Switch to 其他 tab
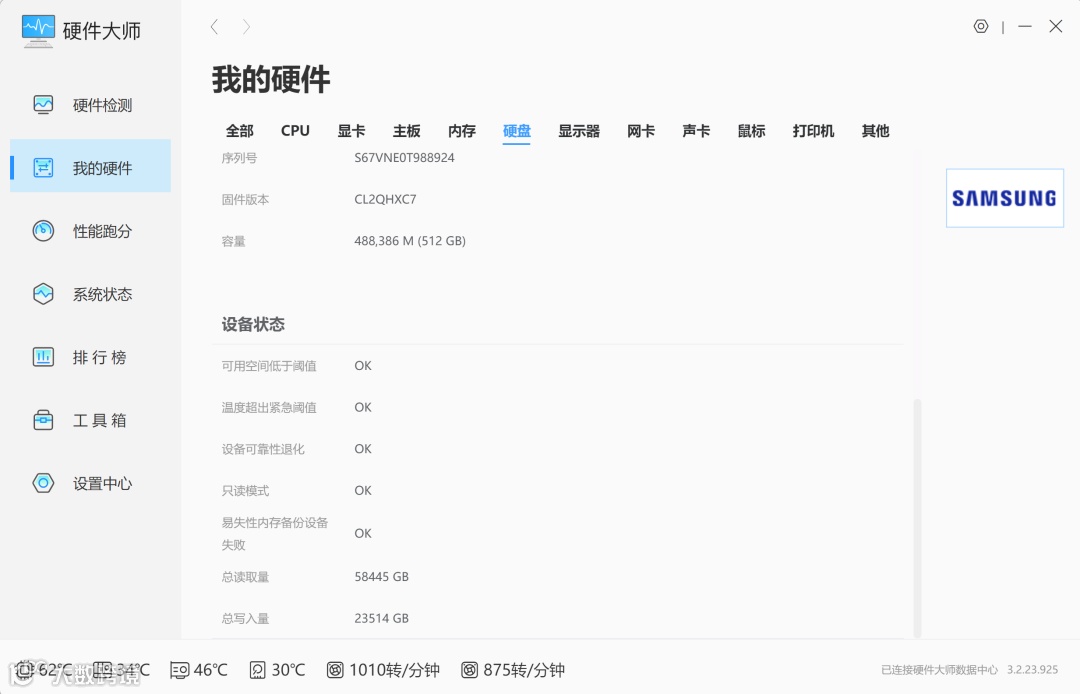1080x694 pixels. point(875,131)
